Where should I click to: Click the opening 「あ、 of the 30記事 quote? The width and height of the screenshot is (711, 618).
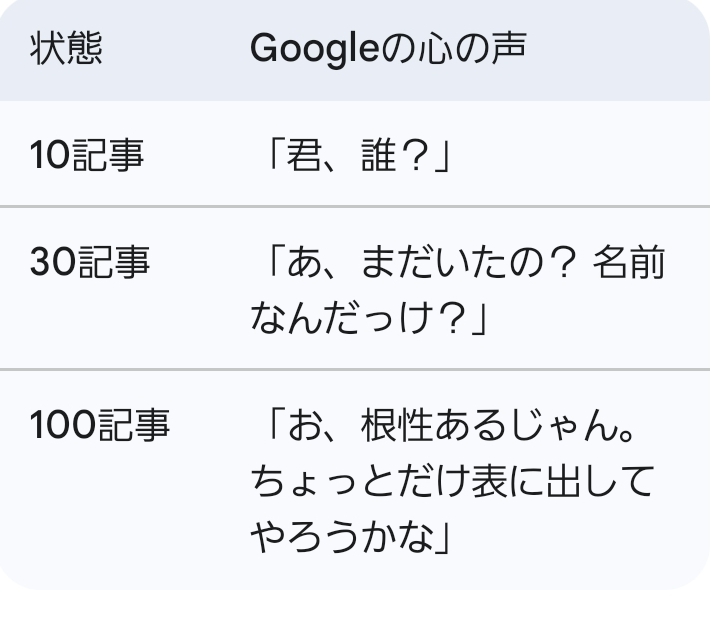[x=295, y=263]
